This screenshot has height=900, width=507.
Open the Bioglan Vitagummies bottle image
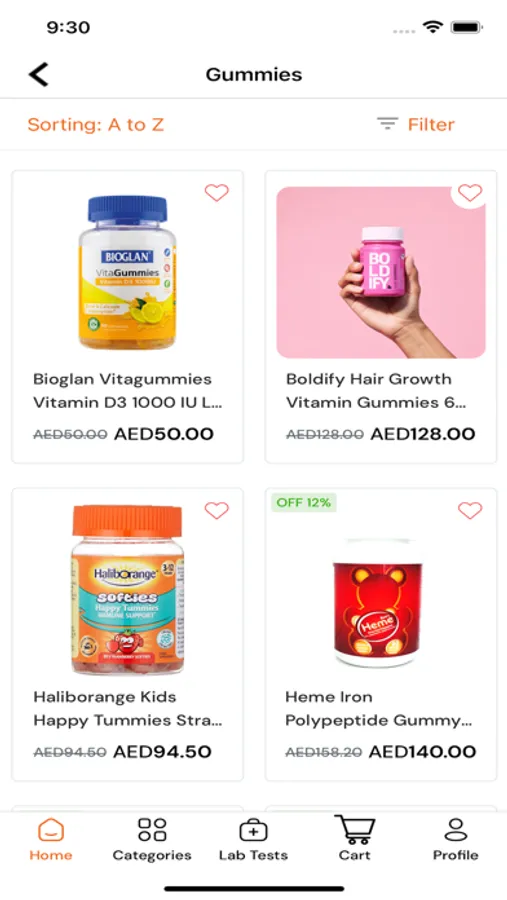point(127,273)
